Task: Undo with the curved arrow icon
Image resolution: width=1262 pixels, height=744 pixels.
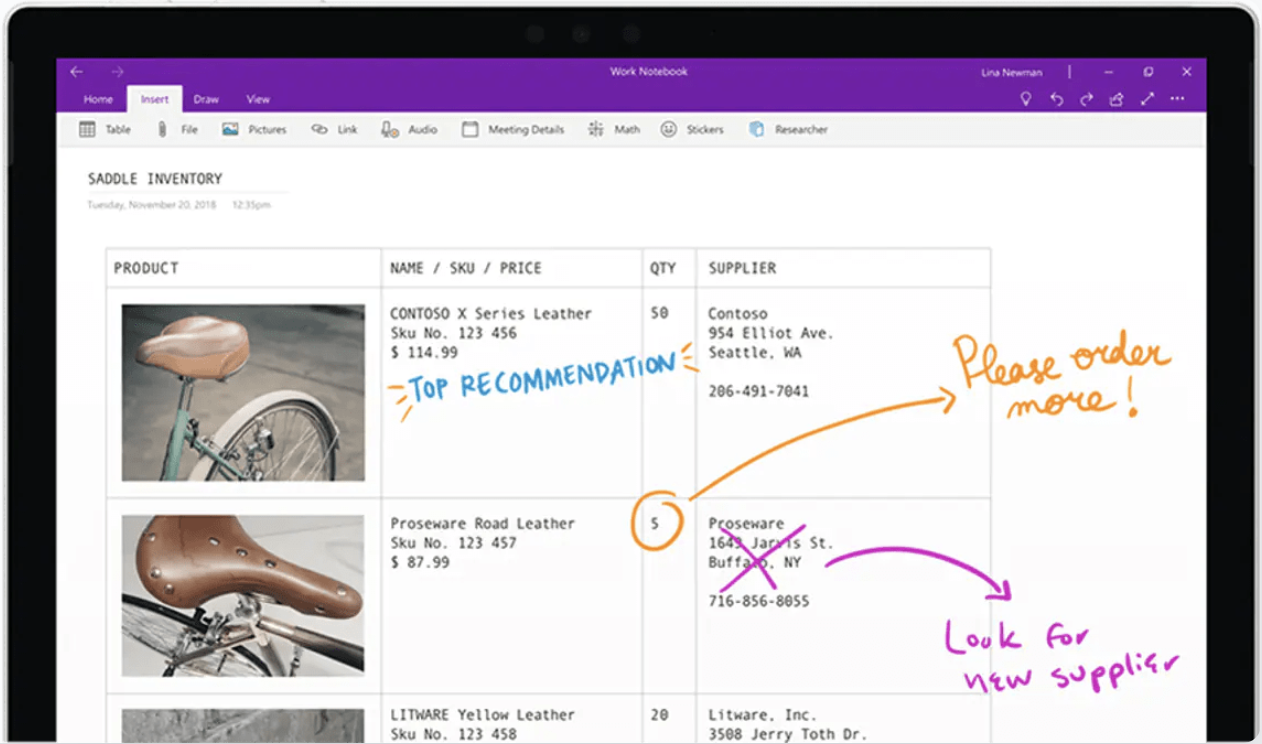Action: 1056,99
